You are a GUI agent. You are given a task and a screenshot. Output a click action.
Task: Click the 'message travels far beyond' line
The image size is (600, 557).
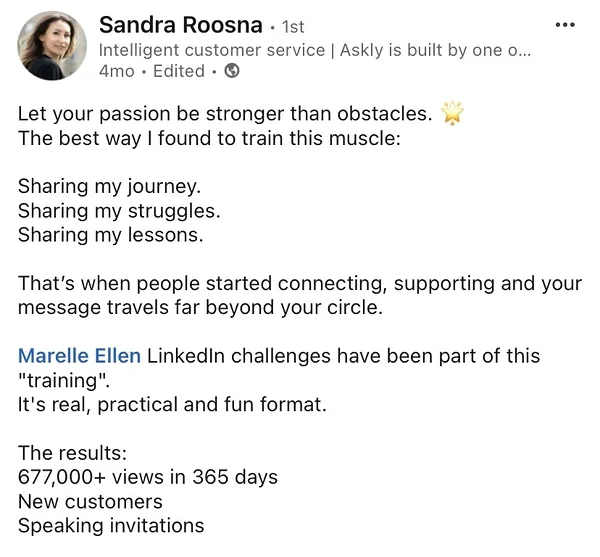pos(200,308)
